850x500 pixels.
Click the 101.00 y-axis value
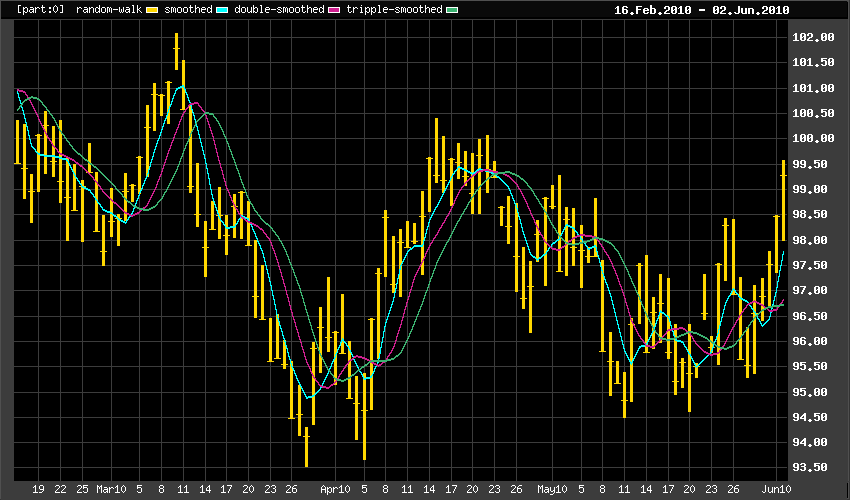pos(813,88)
